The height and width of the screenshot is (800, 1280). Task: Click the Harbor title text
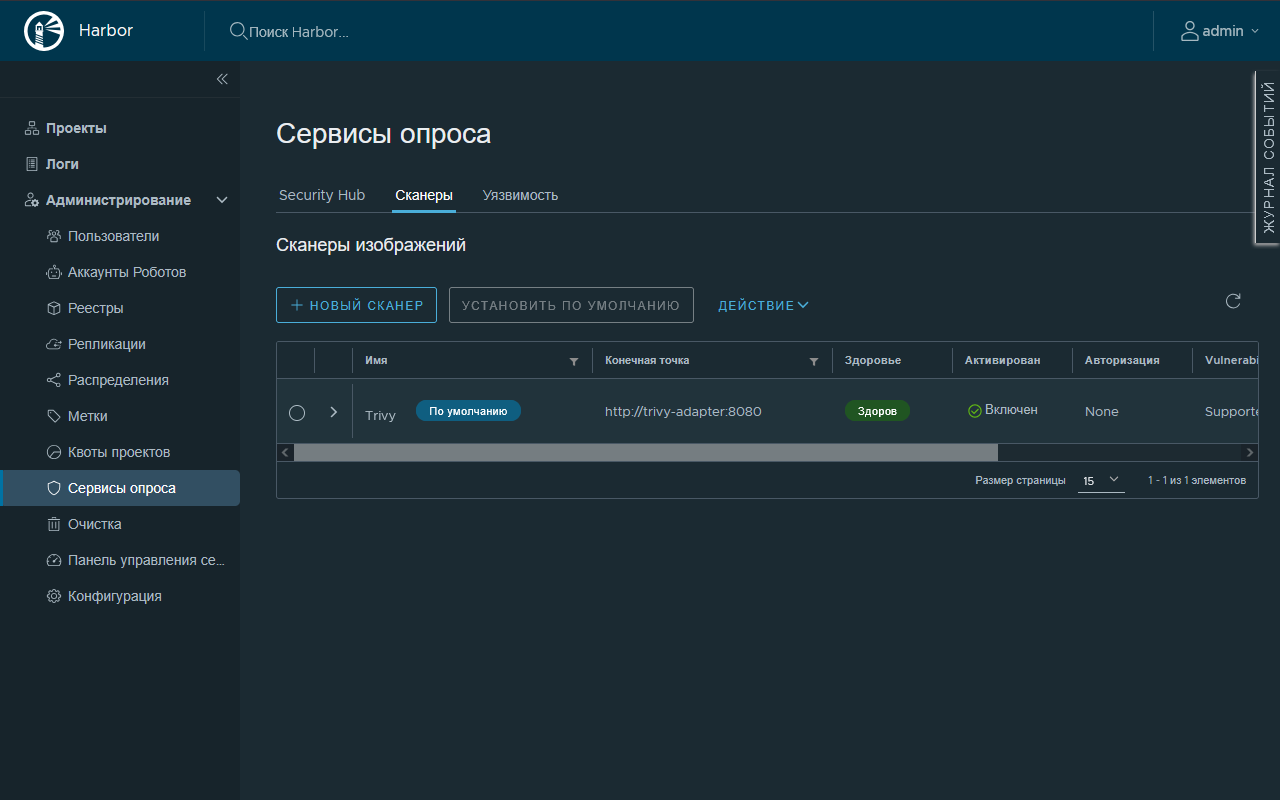pos(106,30)
